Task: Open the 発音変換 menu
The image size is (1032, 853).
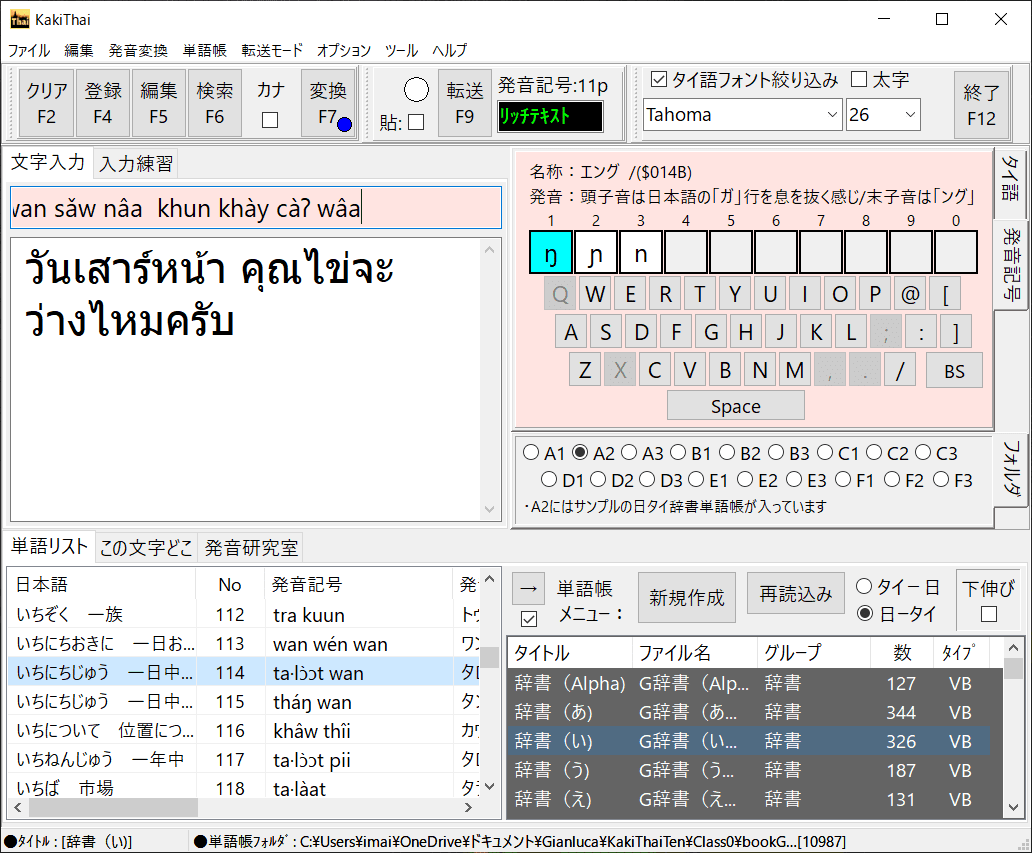Action: click(x=138, y=50)
